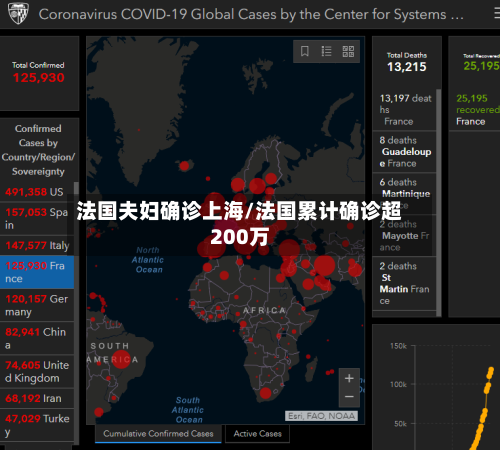Click the deaths list vertical scrollbar
The height and width of the screenshot is (450, 500).
coord(439,202)
